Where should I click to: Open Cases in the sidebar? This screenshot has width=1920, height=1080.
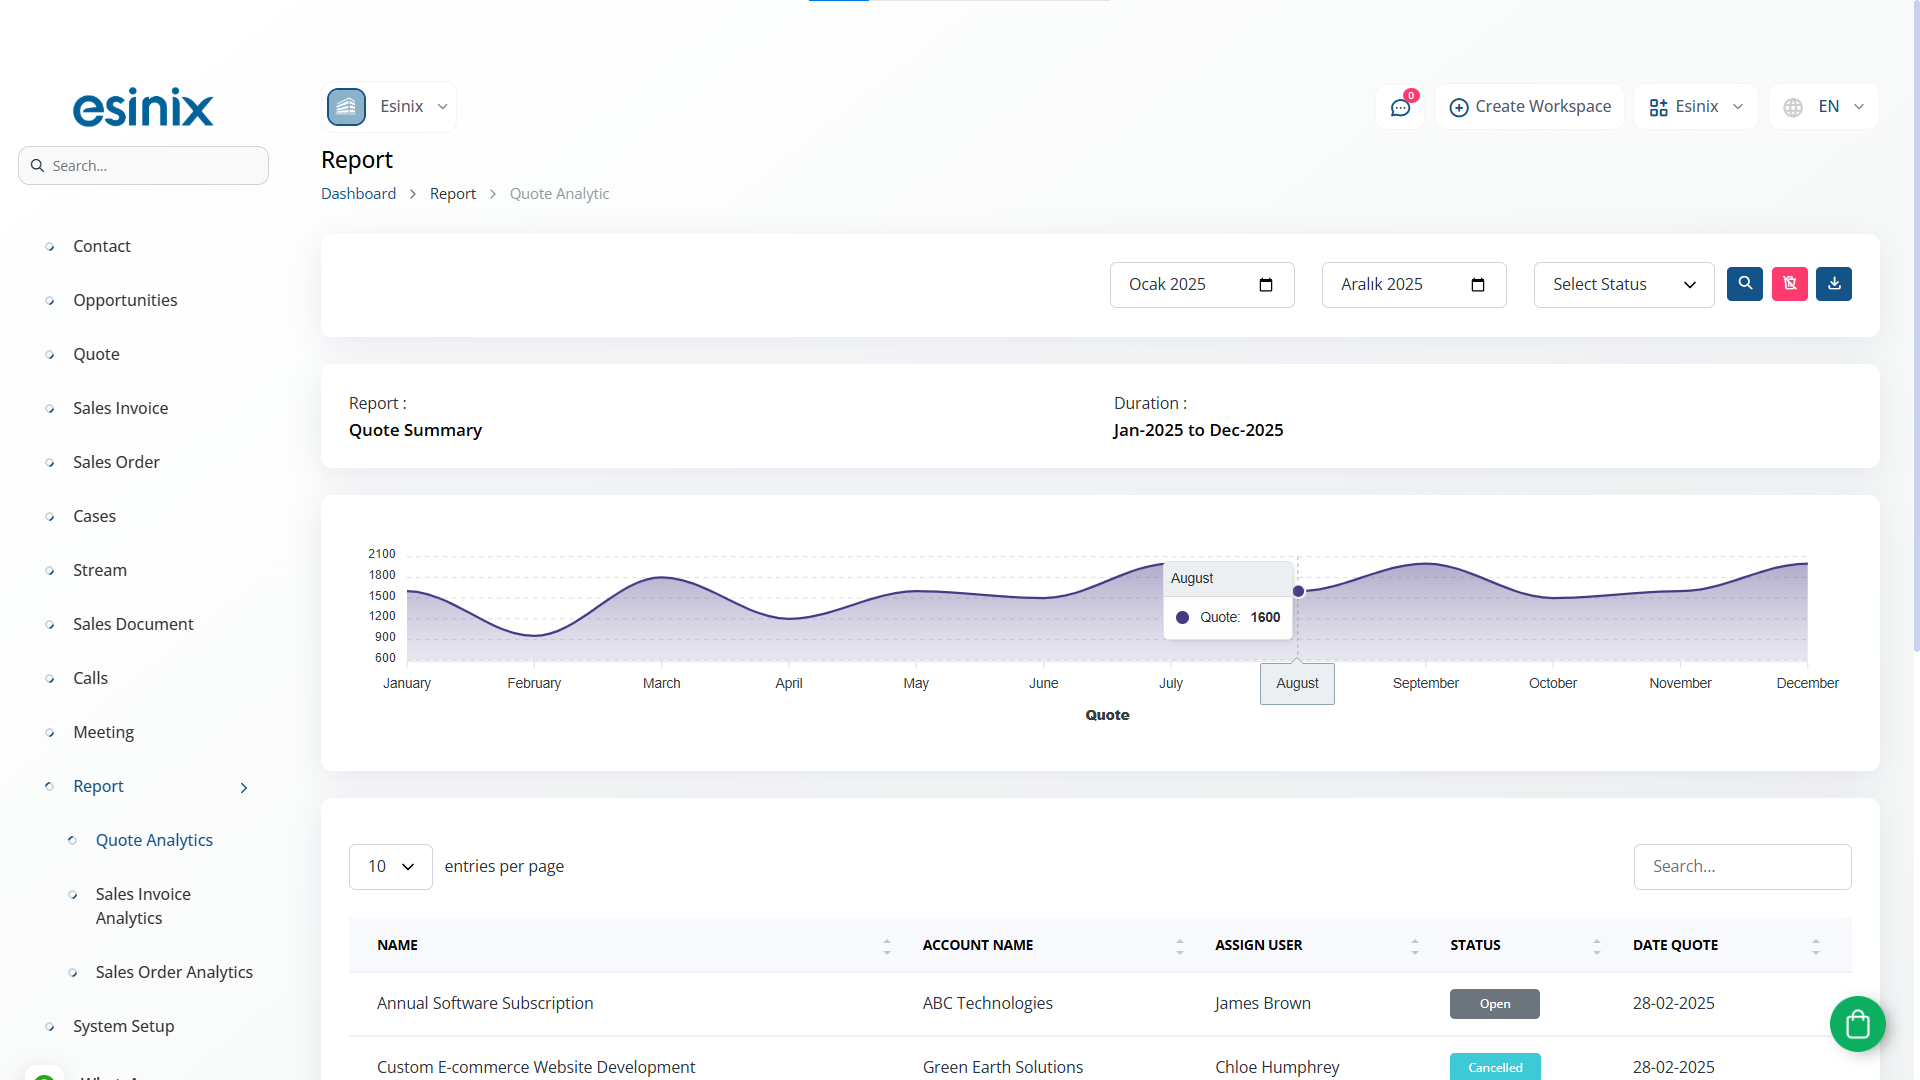pos(94,516)
